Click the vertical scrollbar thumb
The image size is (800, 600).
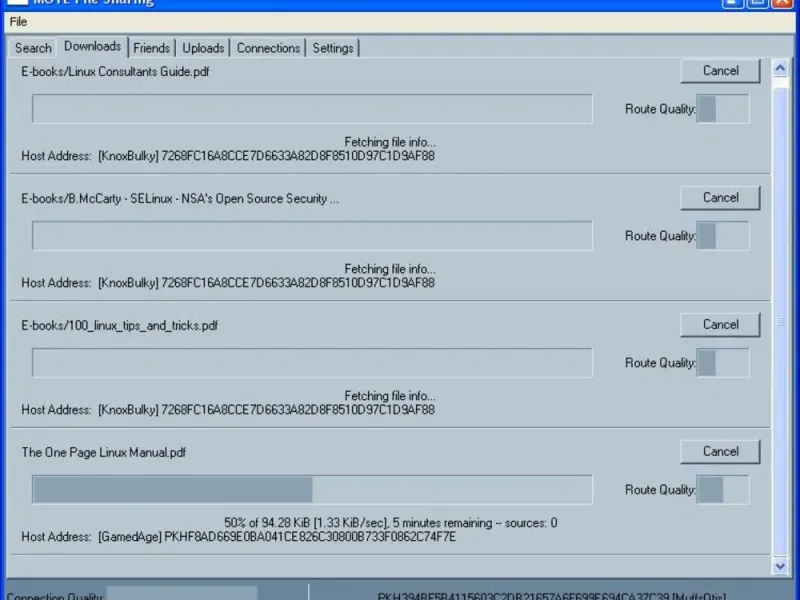(780, 321)
